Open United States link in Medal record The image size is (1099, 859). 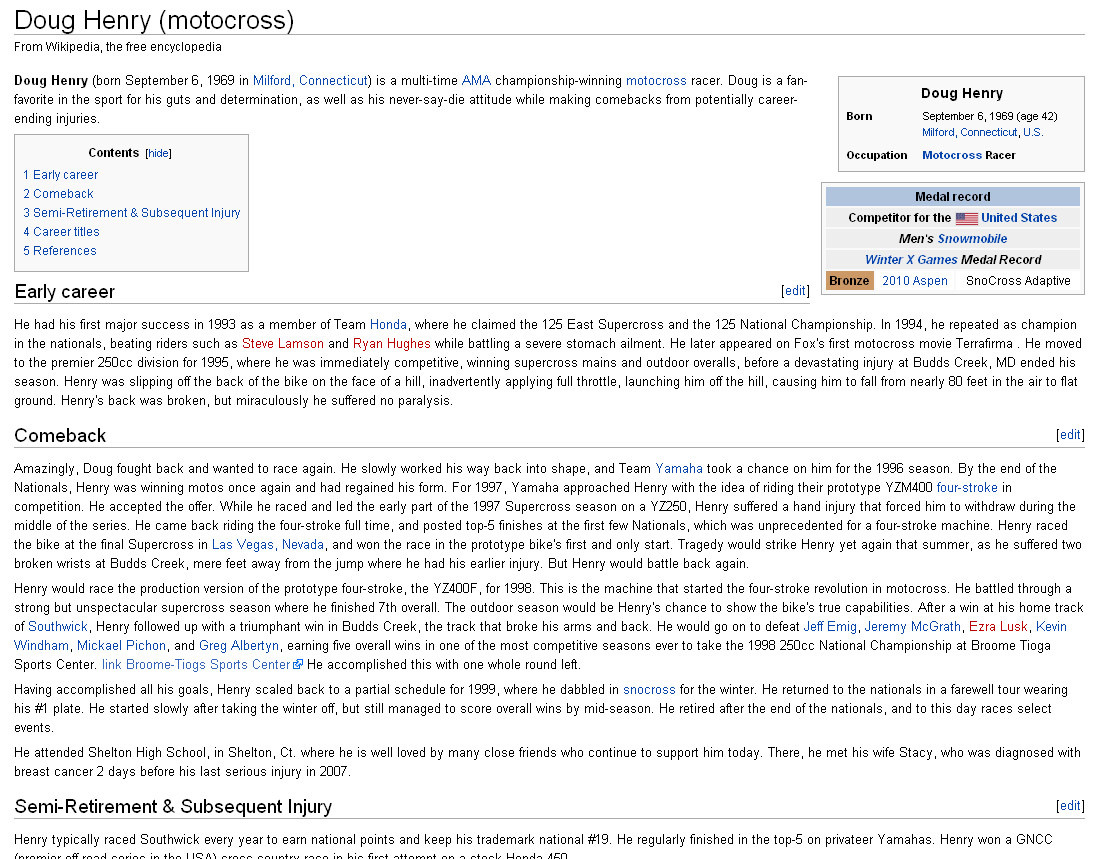[1019, 218]
